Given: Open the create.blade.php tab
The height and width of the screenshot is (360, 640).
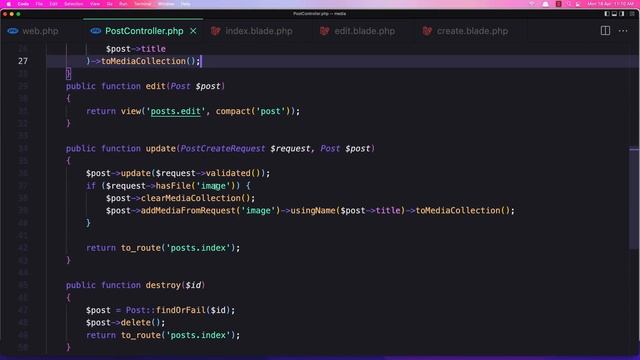Looking at the screenshot, I should tap(472, 31).
